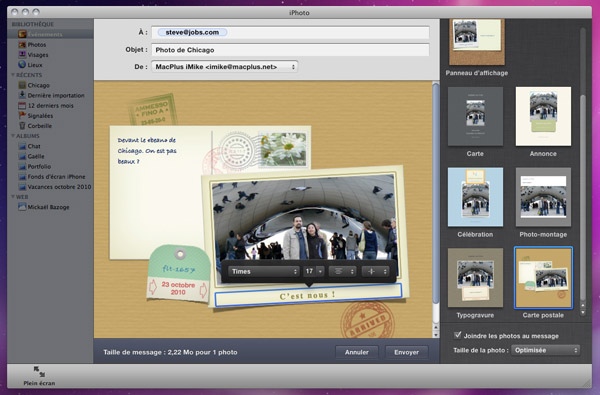Click the Objet subject field
Viewport: 600px width, 395px height.
tap(290, 50)
